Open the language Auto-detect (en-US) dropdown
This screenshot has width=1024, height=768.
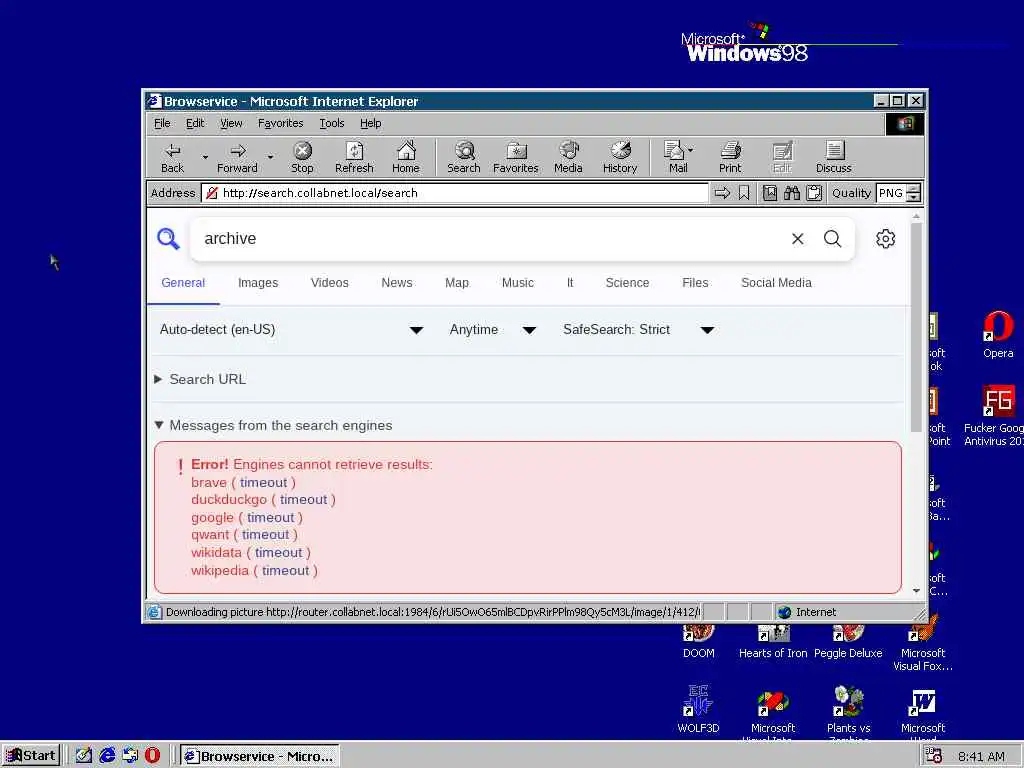tap(291, 330)
